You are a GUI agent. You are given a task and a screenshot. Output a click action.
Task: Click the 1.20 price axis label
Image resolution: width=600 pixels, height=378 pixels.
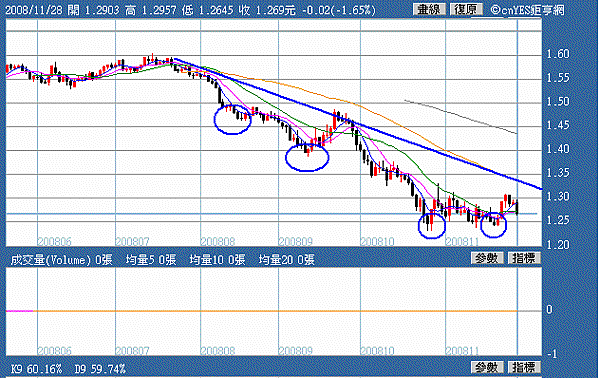(558, 244)
